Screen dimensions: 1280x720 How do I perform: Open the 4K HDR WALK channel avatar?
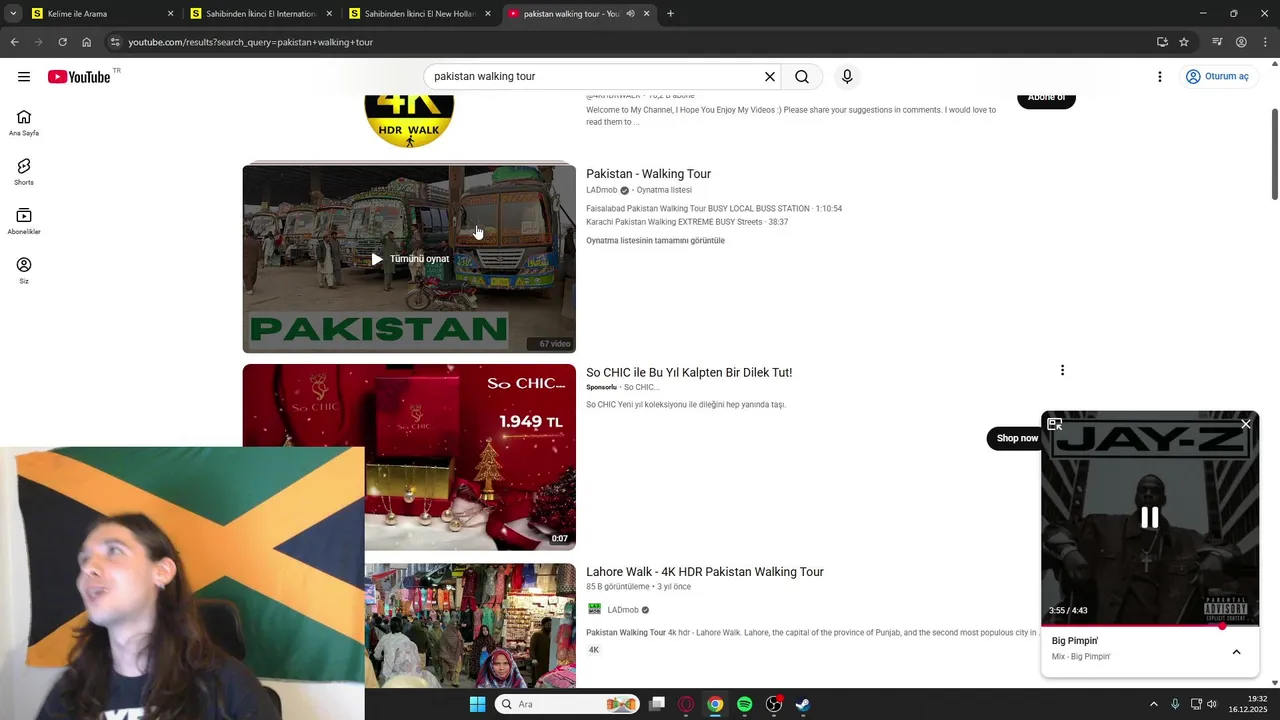click(409, 120)
